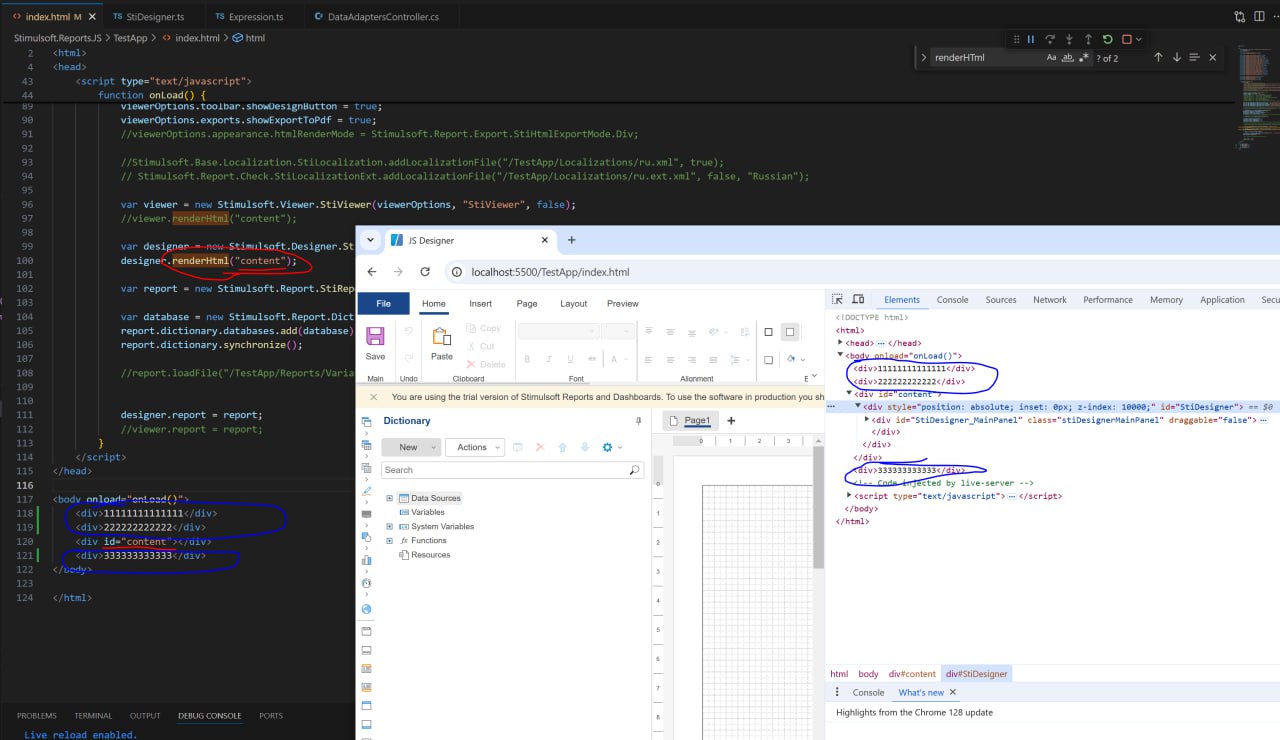Pin the Dictionary panel
Screen dimensions: 1280x740
click(638, 421)
